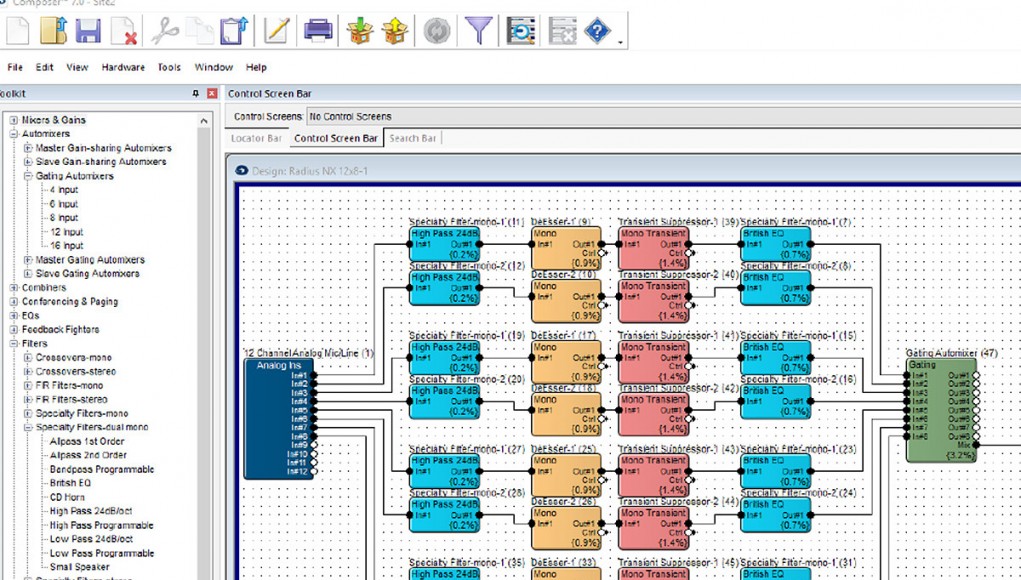Screen dimensions: 1021x580
Task: Click the pencil and notepad edit icon
Action: click(x=276, y=31)
